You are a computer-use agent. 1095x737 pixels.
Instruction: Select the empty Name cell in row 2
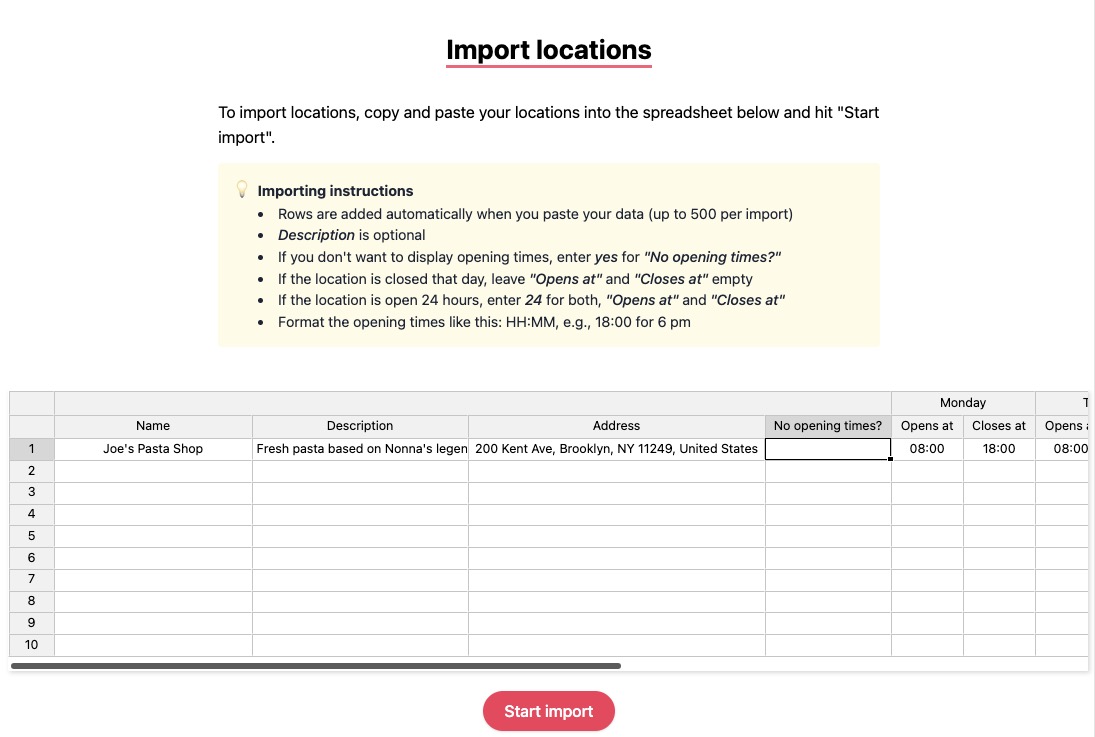pyautogui.click(x=153, y=470)
